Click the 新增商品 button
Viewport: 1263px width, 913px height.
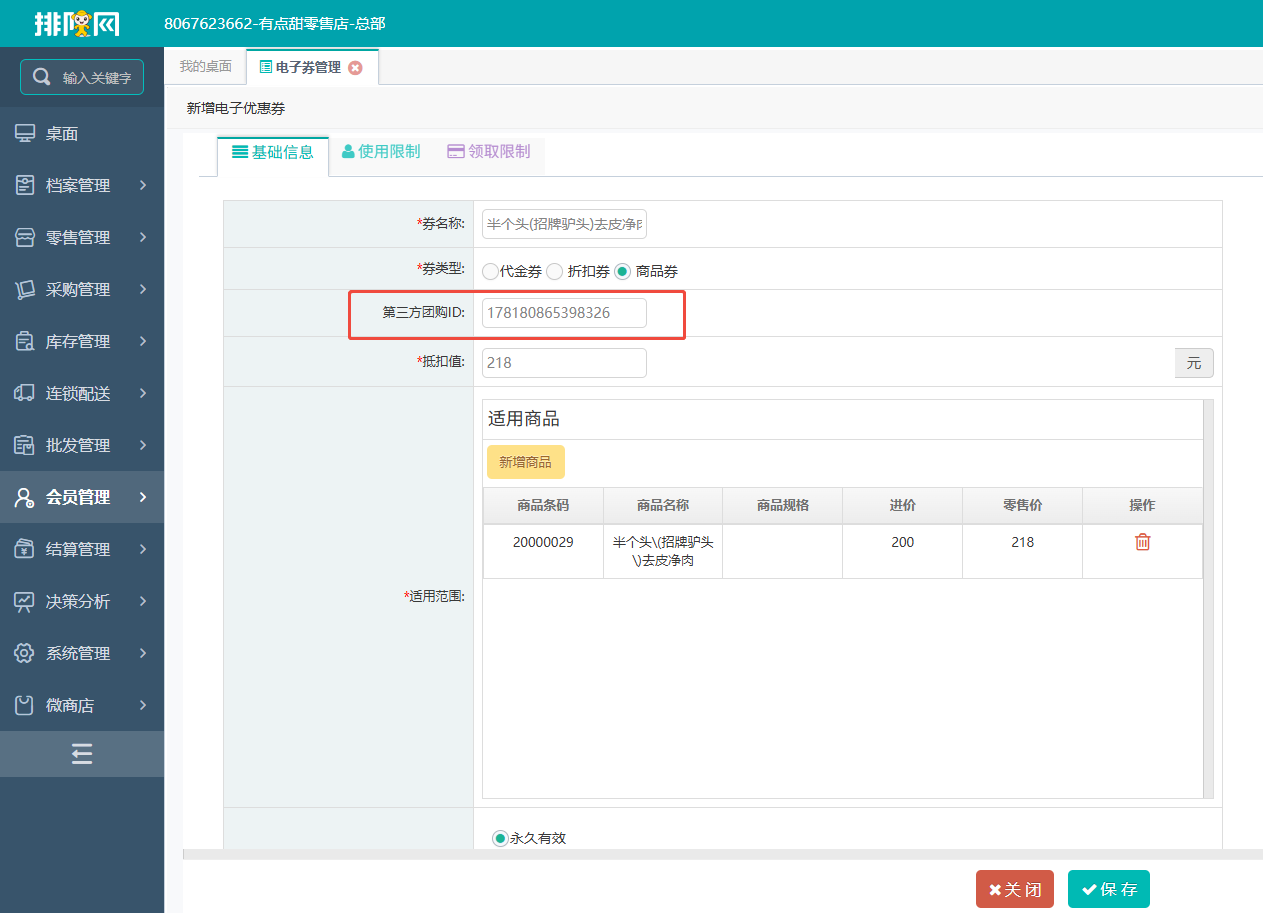[525, 462]
